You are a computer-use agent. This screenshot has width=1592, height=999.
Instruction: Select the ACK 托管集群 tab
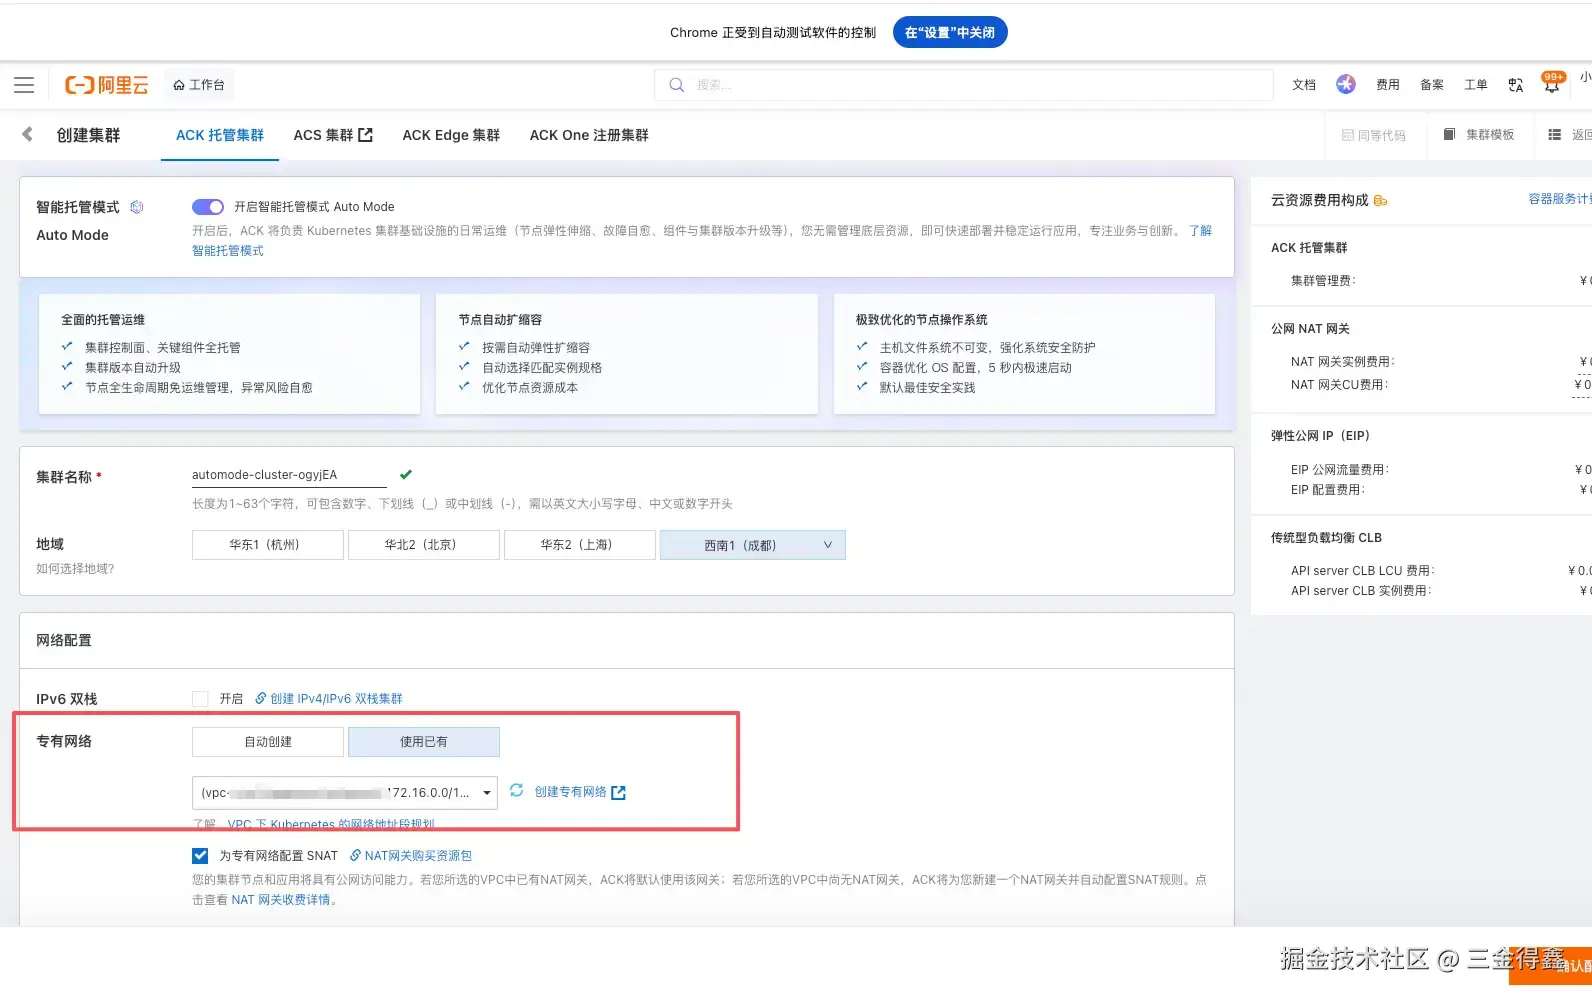[x=220, y=135]
